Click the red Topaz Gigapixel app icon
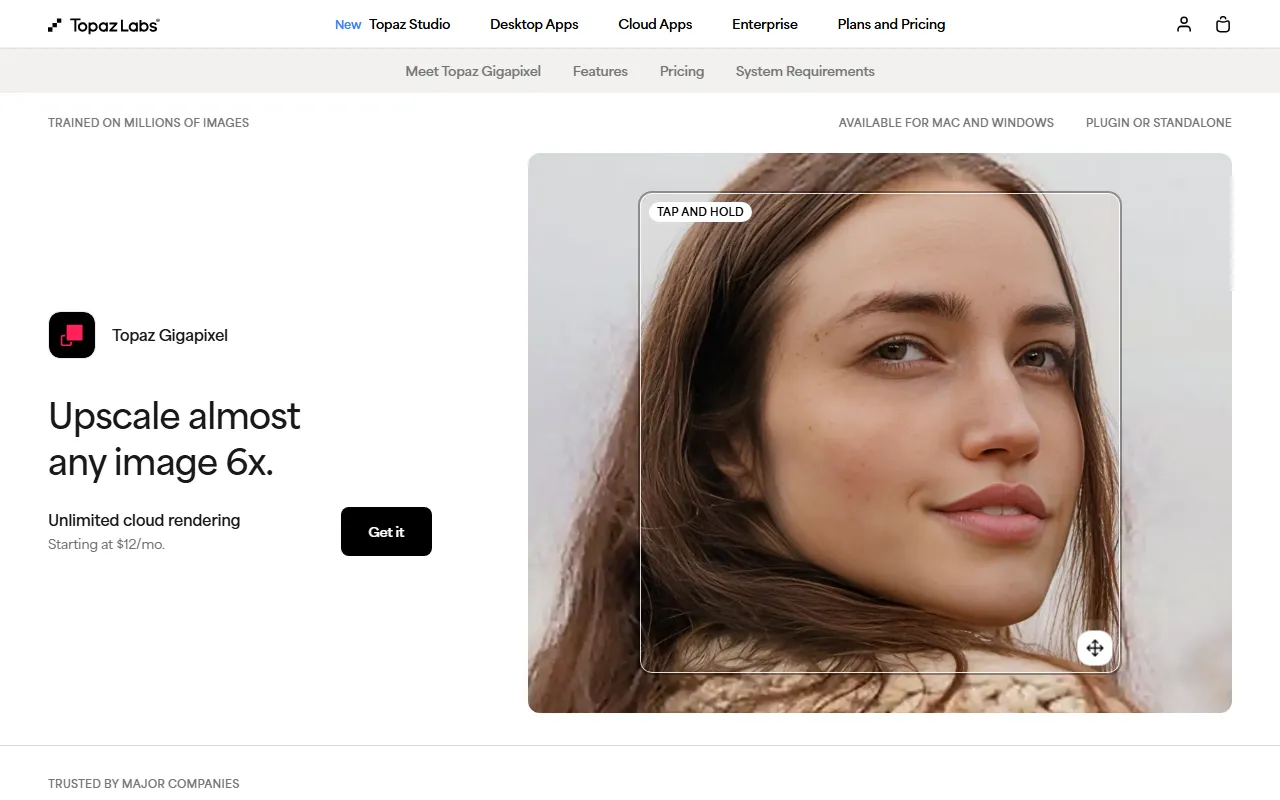The width and height of the screenshot is (1280, 800). (x=72, y=335)
